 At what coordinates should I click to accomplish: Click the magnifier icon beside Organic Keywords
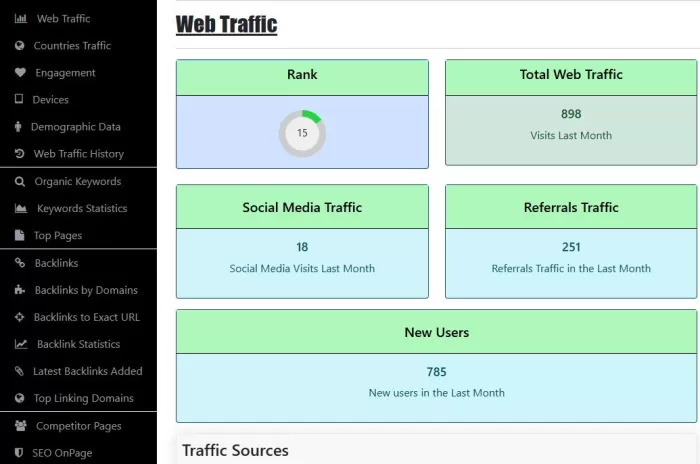pos(20,181)
